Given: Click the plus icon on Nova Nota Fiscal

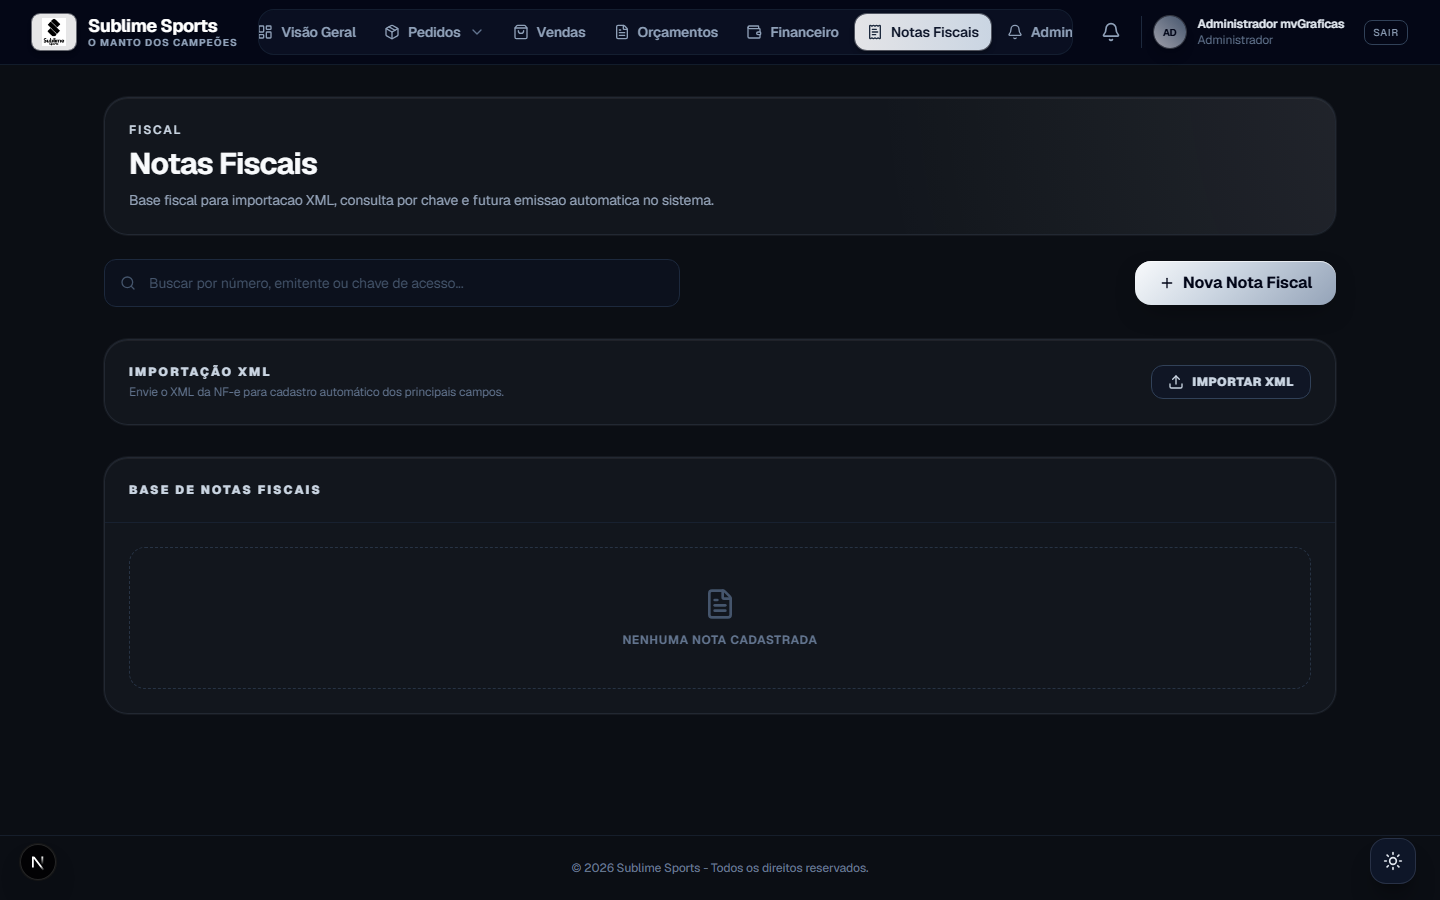Looking at the screenshot, I should 1166,283.
